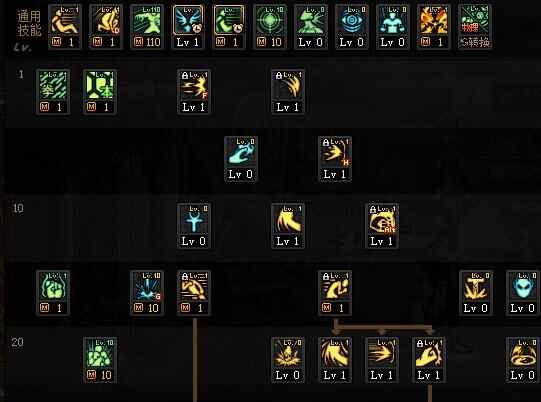Screen dimensions: 541x402
Task: Click the green Lv 110 mastered skill
Action: (147, 27)
